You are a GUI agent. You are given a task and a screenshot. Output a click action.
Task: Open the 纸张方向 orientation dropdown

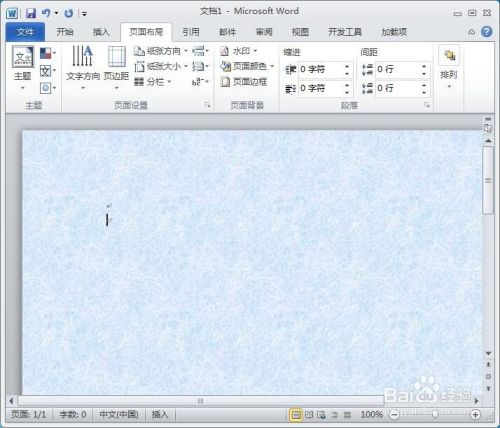click(x=161, y=51)
